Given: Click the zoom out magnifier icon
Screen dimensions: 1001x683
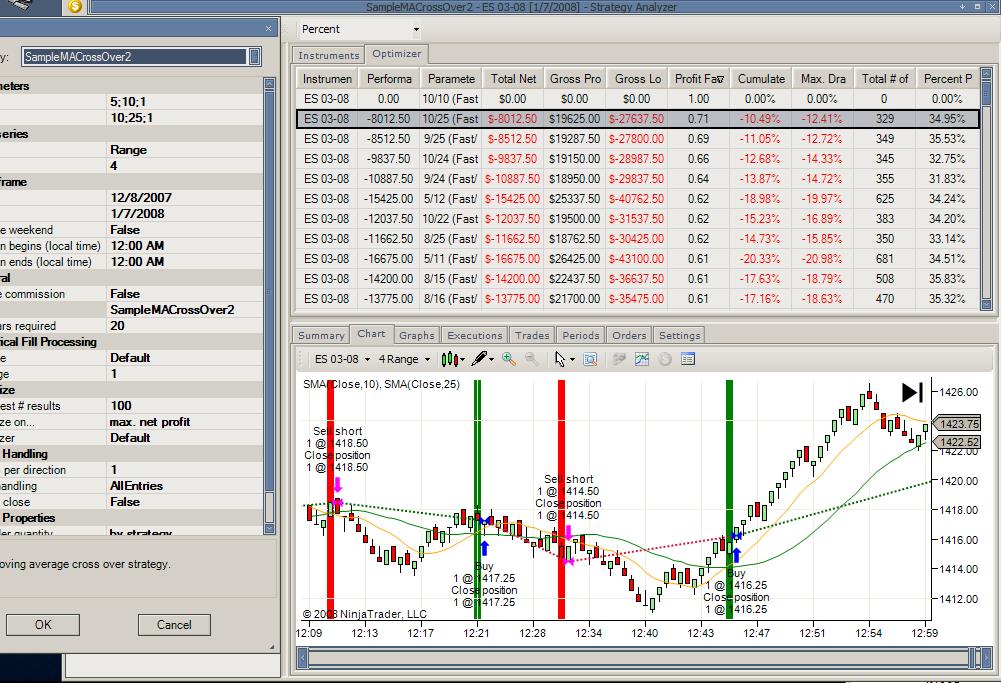Looking at the screenshot, I should pyautogui.click(x=532, y=359).
